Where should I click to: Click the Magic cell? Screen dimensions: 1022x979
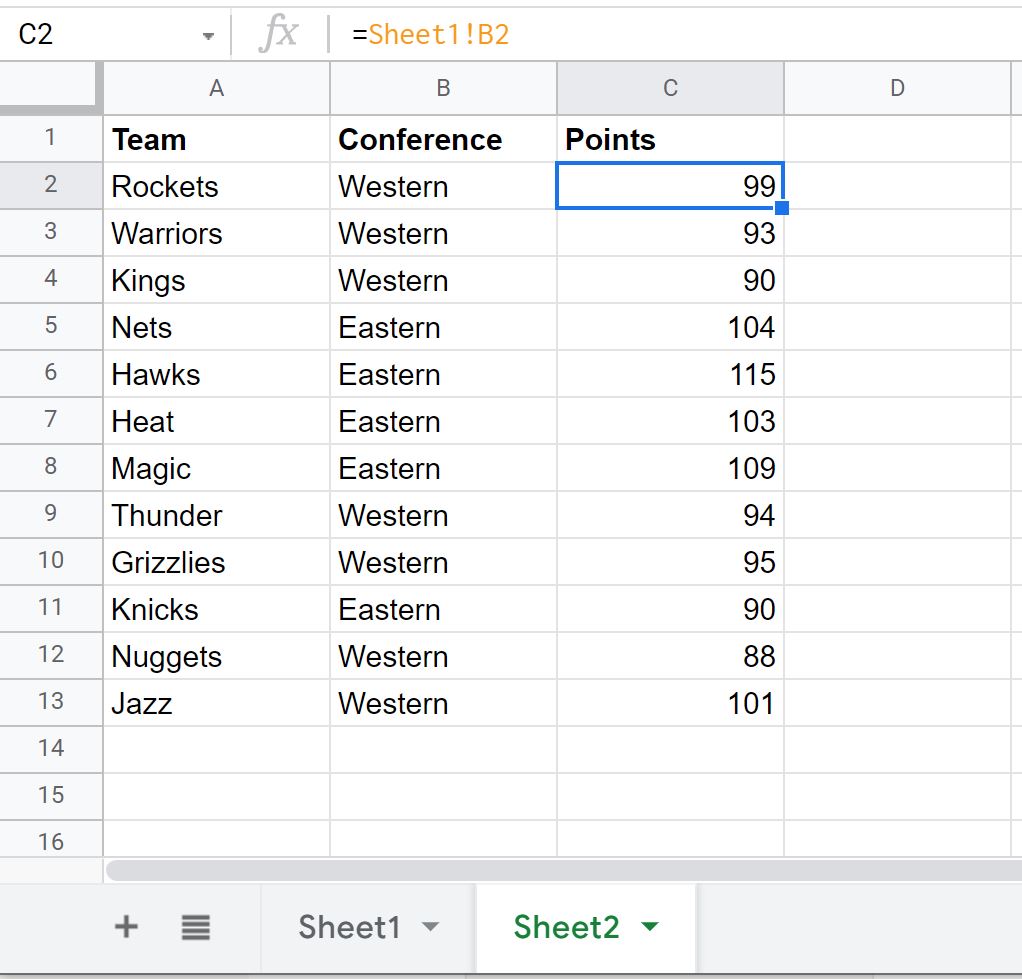216,468
